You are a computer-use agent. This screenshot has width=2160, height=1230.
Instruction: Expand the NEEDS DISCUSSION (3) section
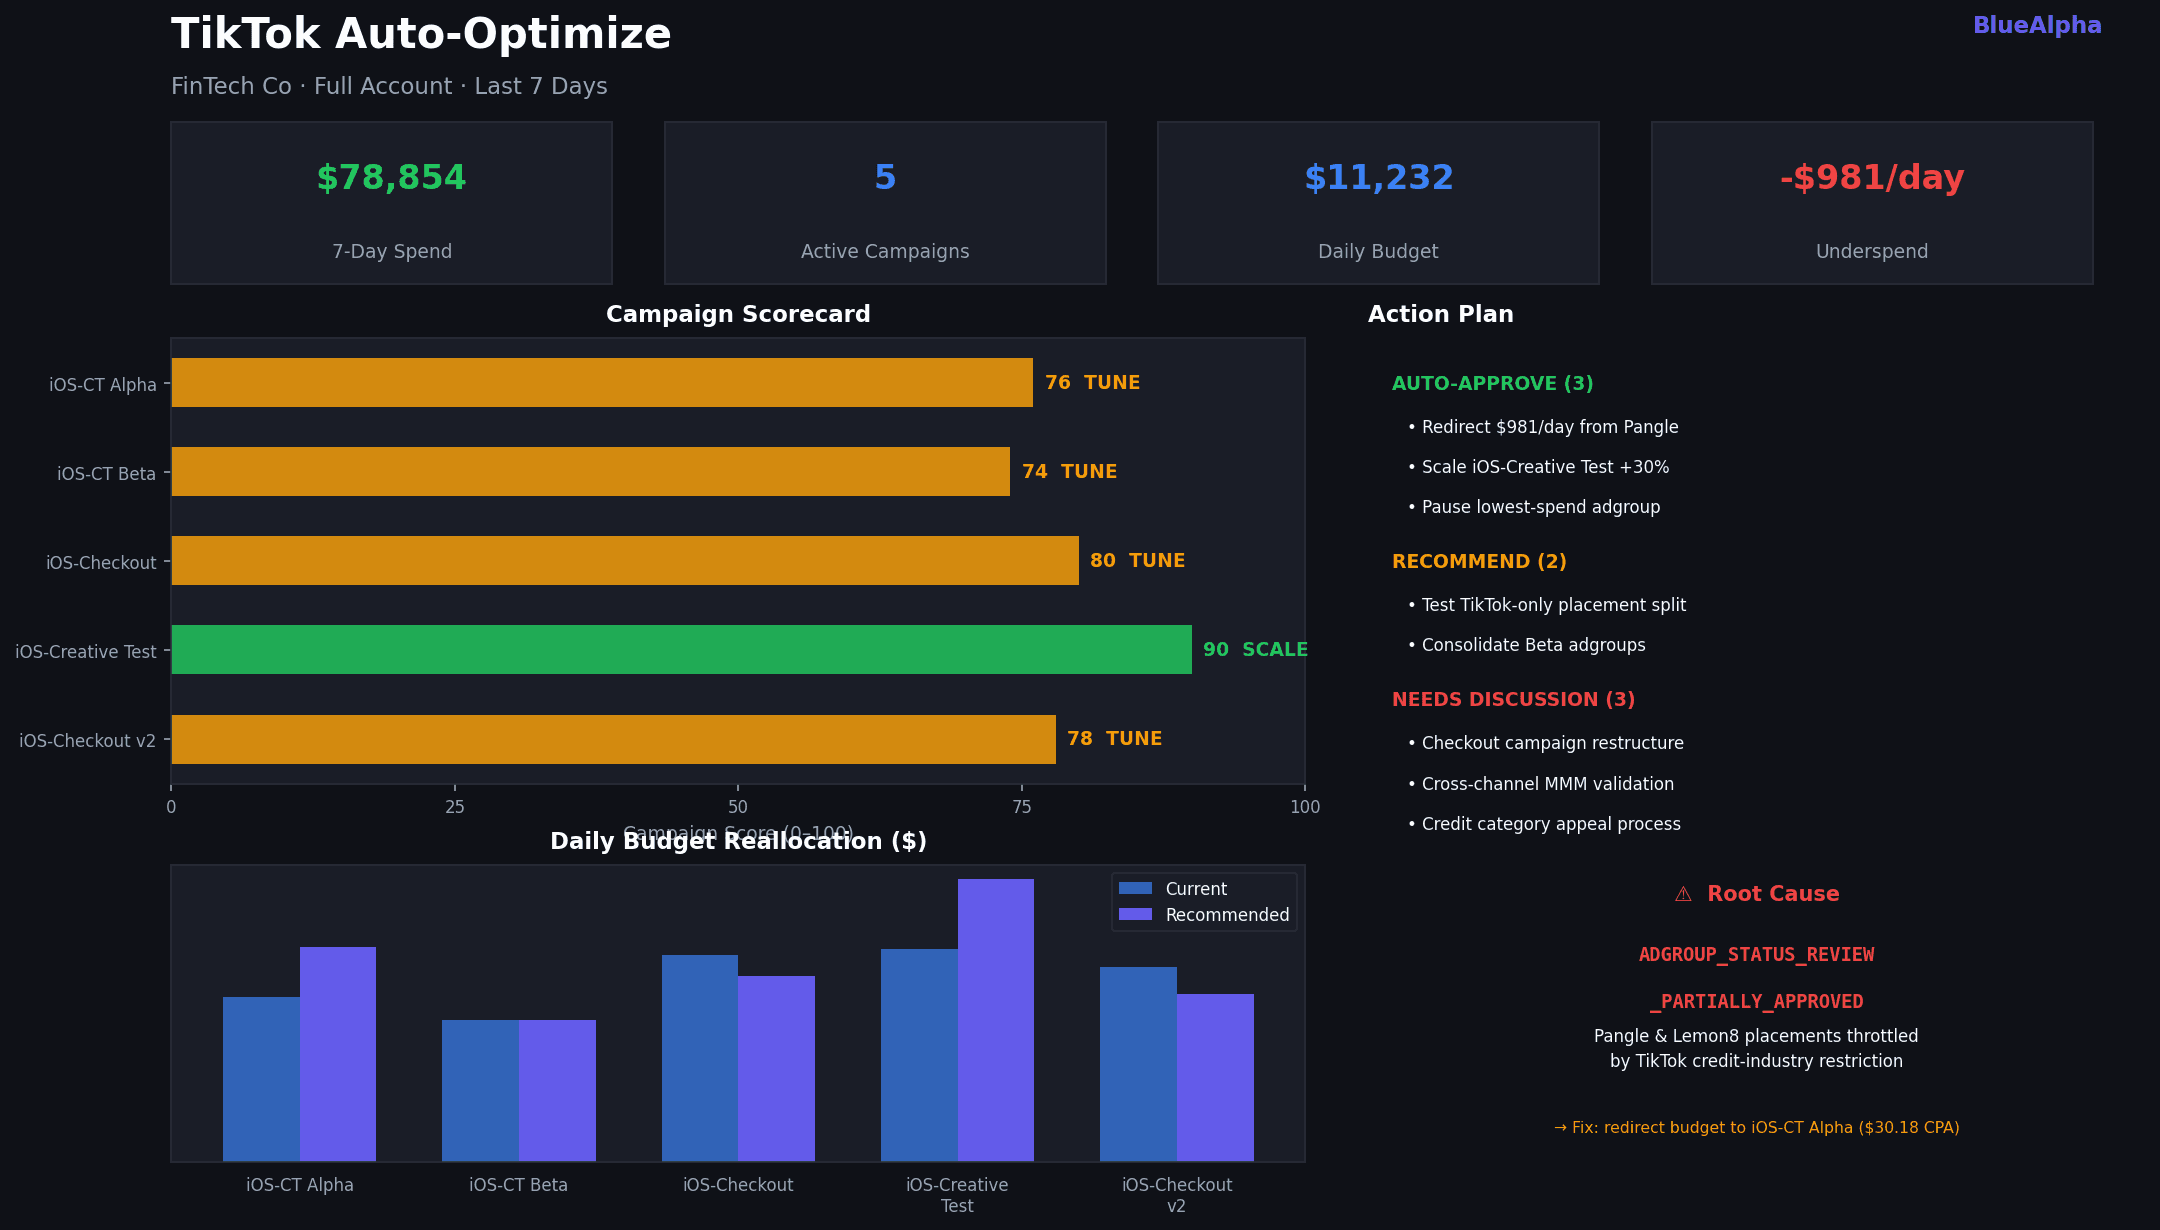click(x=1513, y=700)
